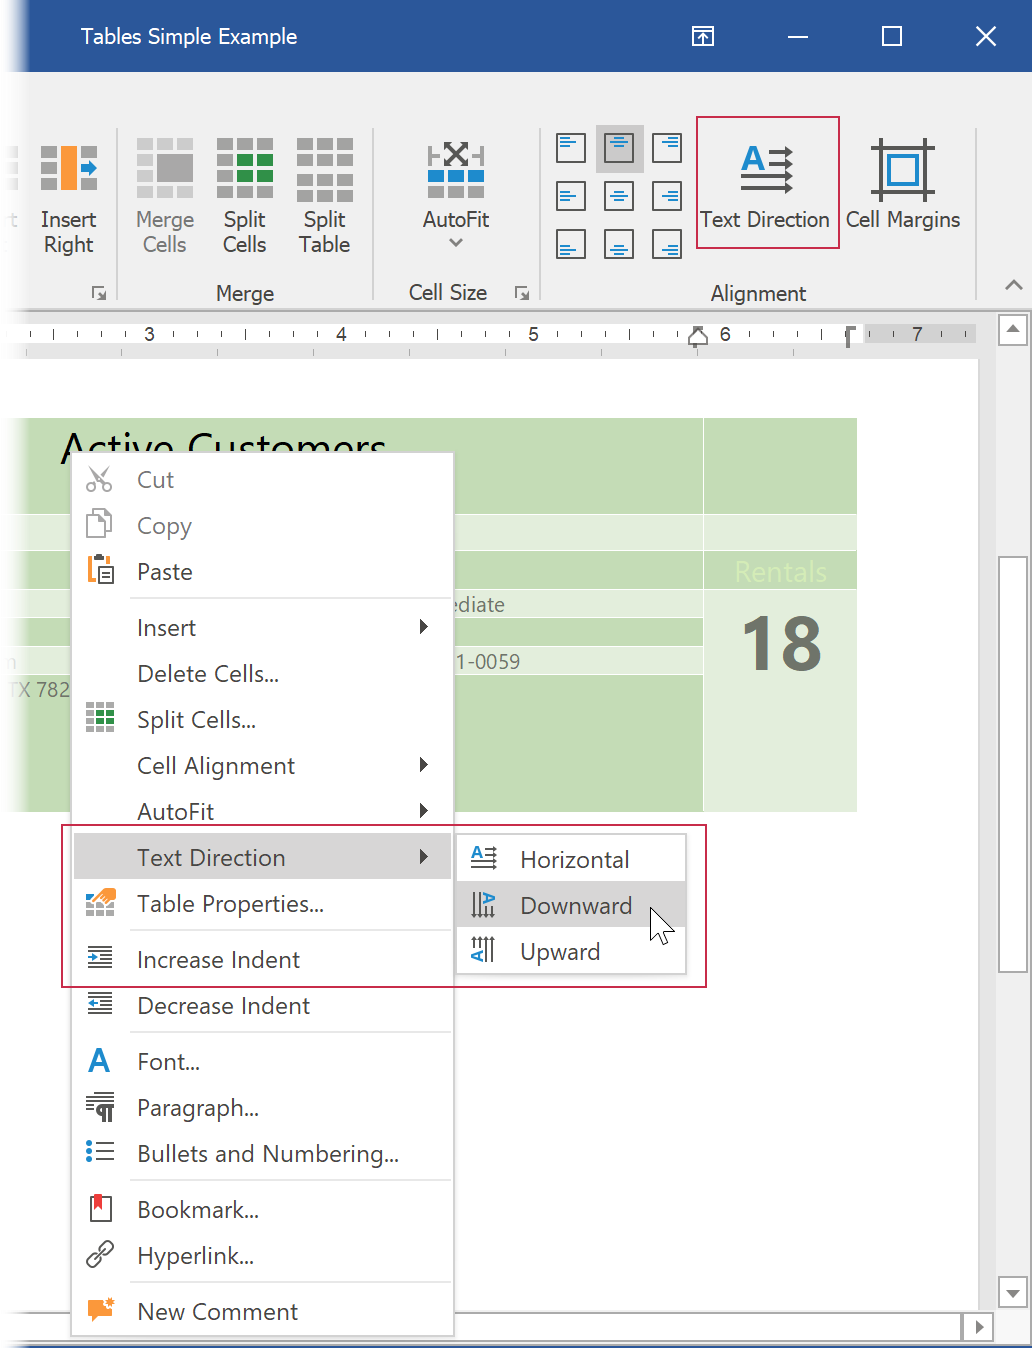Click the New Comment icon entry
The height and width of the screenshot is (1348, 1032).
point(100,1311)
